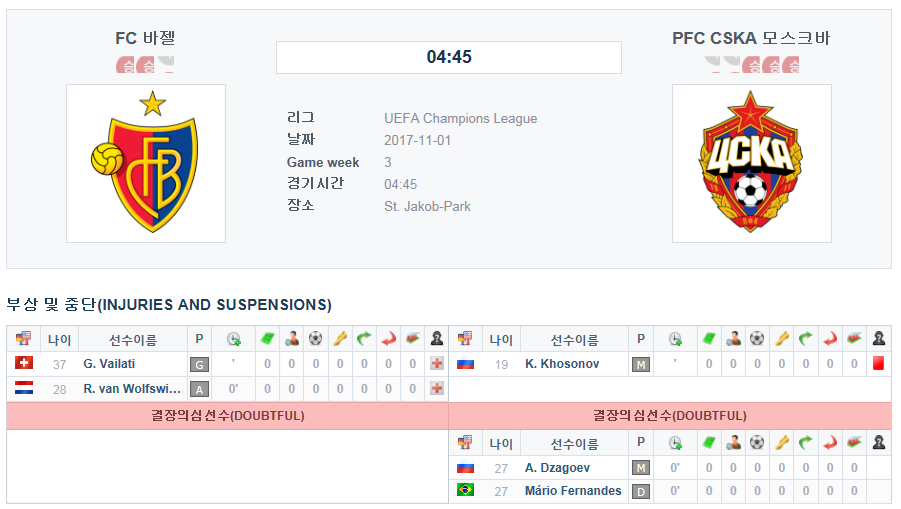The image size is (901, 509).
Task: Click red card icon in Khosonov row
Action: pos(878,363)
